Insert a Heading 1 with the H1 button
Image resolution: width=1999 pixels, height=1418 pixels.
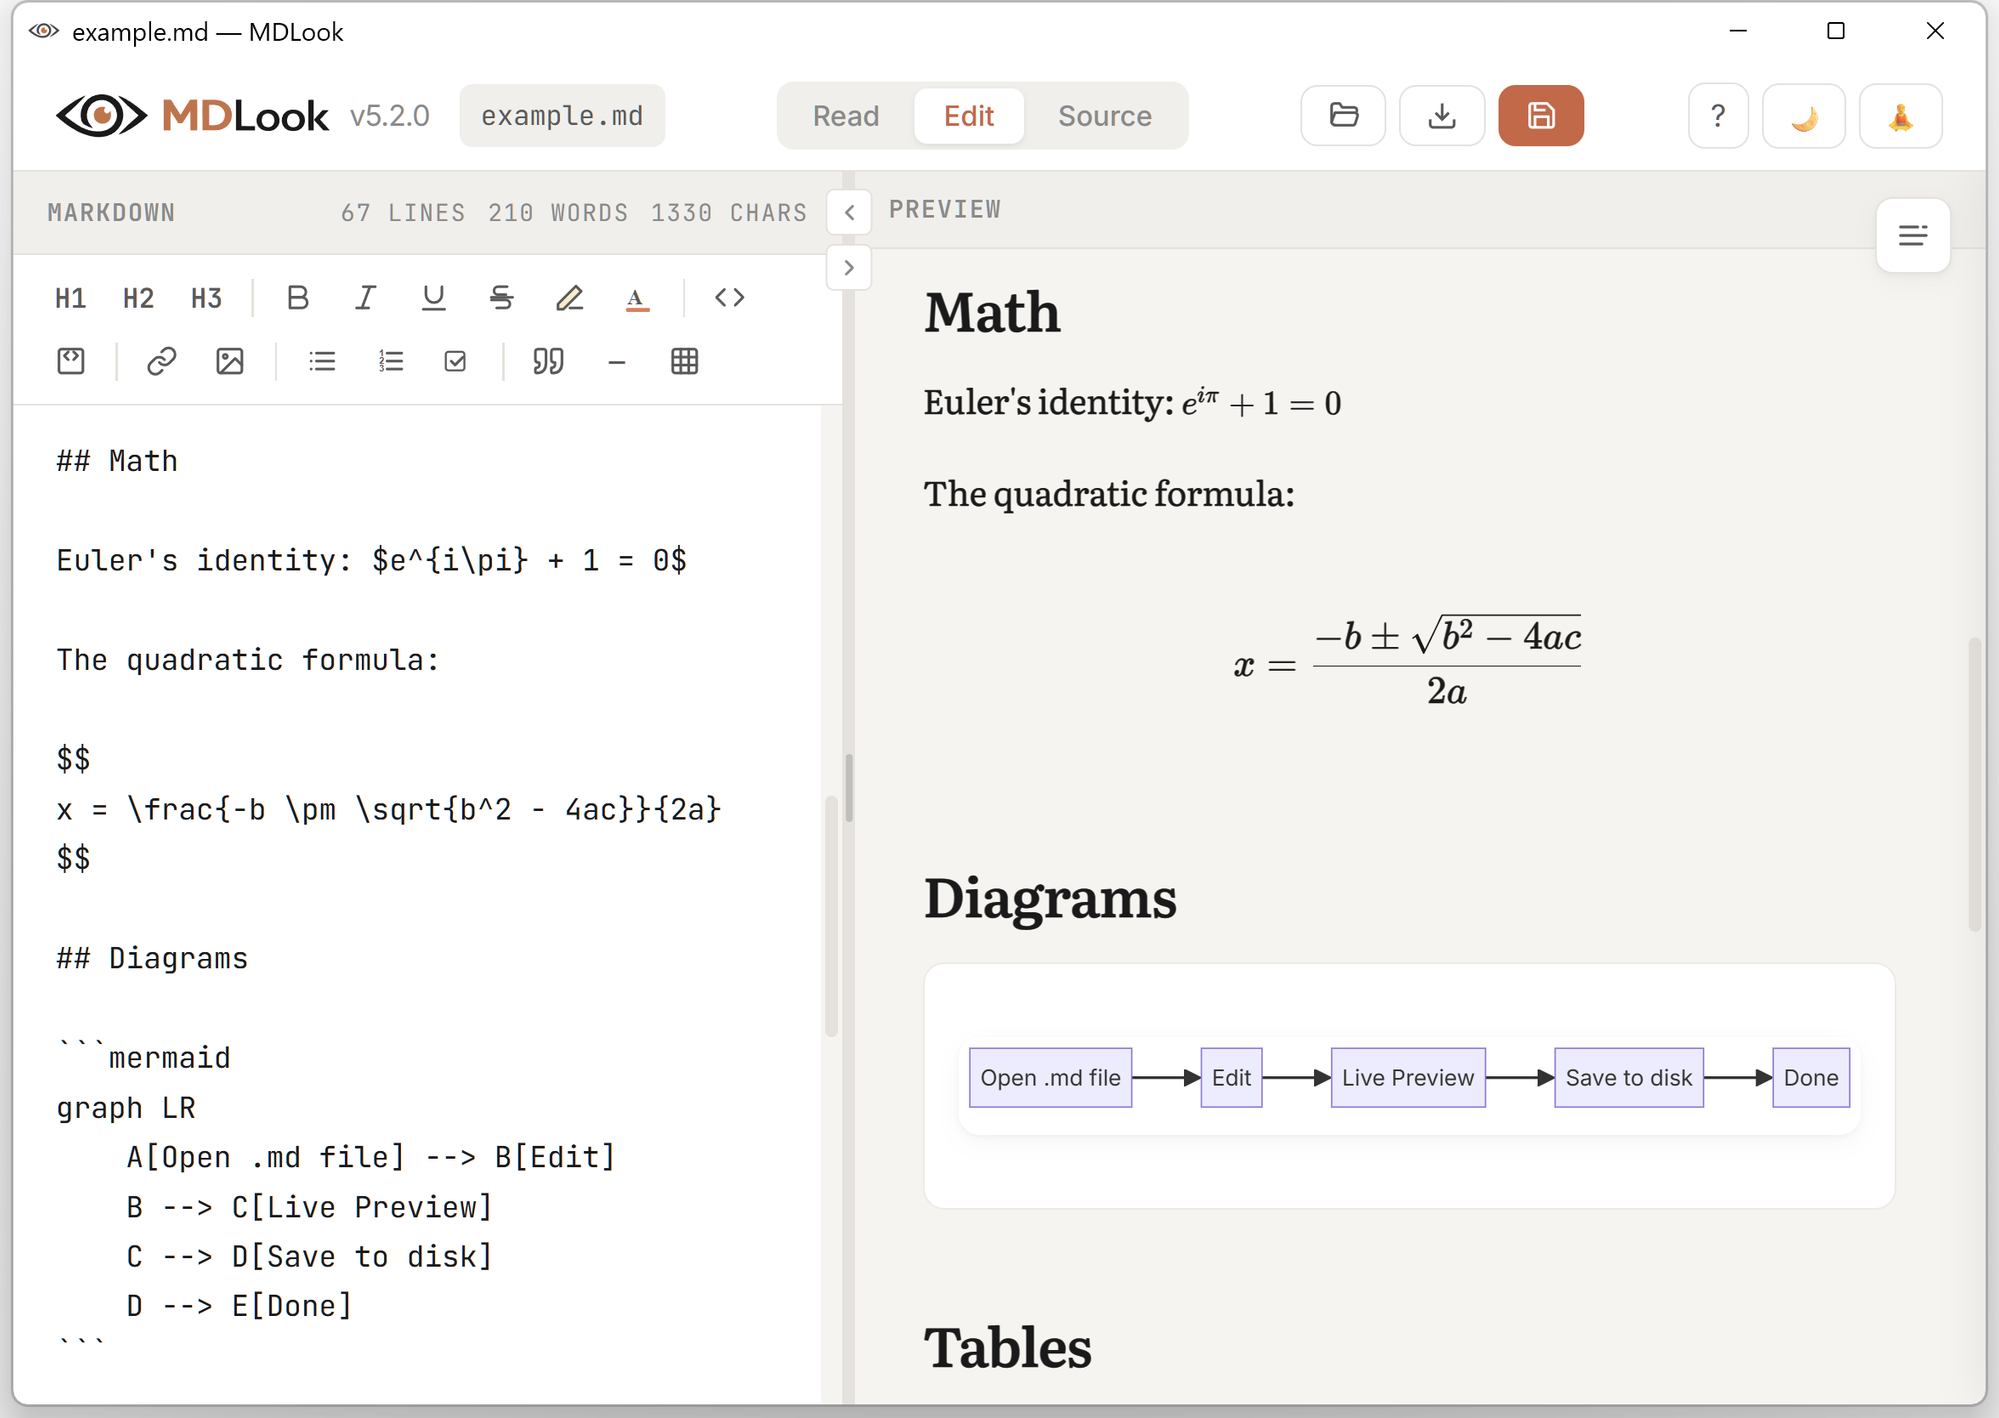(x=70, y=298)
